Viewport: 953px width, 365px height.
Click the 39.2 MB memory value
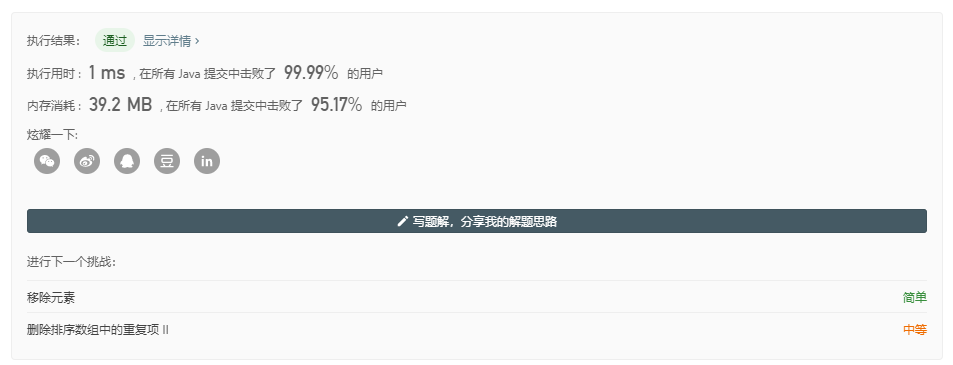click(120, 104)
